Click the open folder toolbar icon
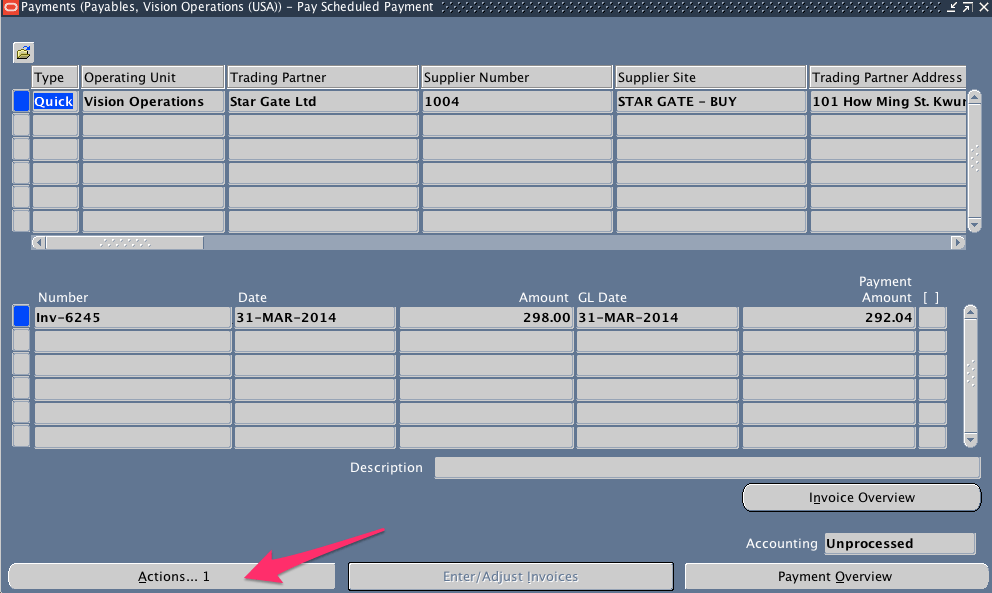The height and width of the screenshot is (593, 992). coord(22,52)
